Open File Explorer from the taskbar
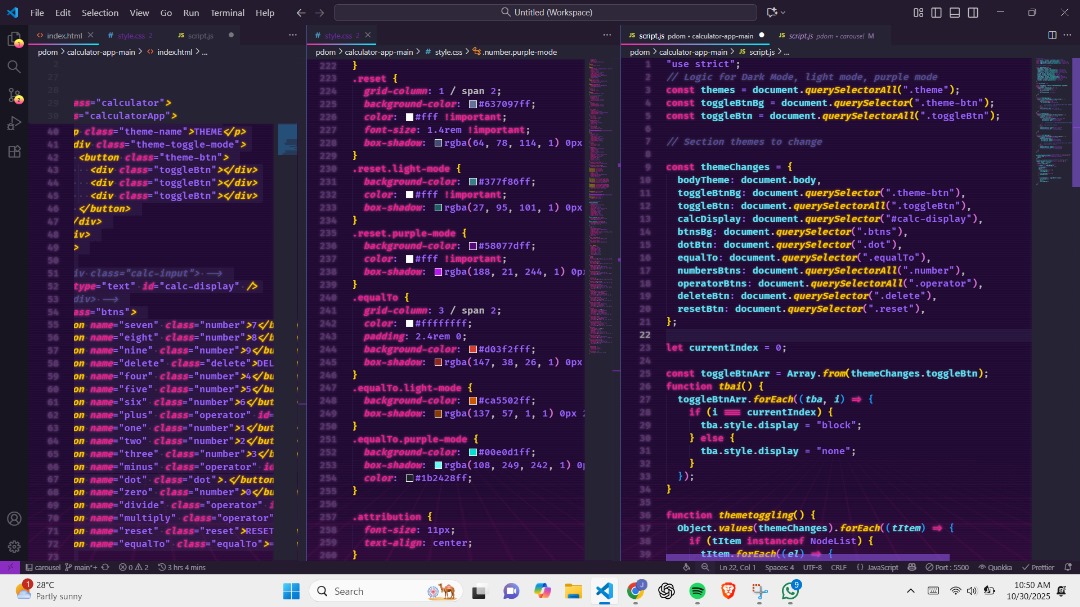Image resolution: width=1080 pixels, height=607 pixels. 573,591
